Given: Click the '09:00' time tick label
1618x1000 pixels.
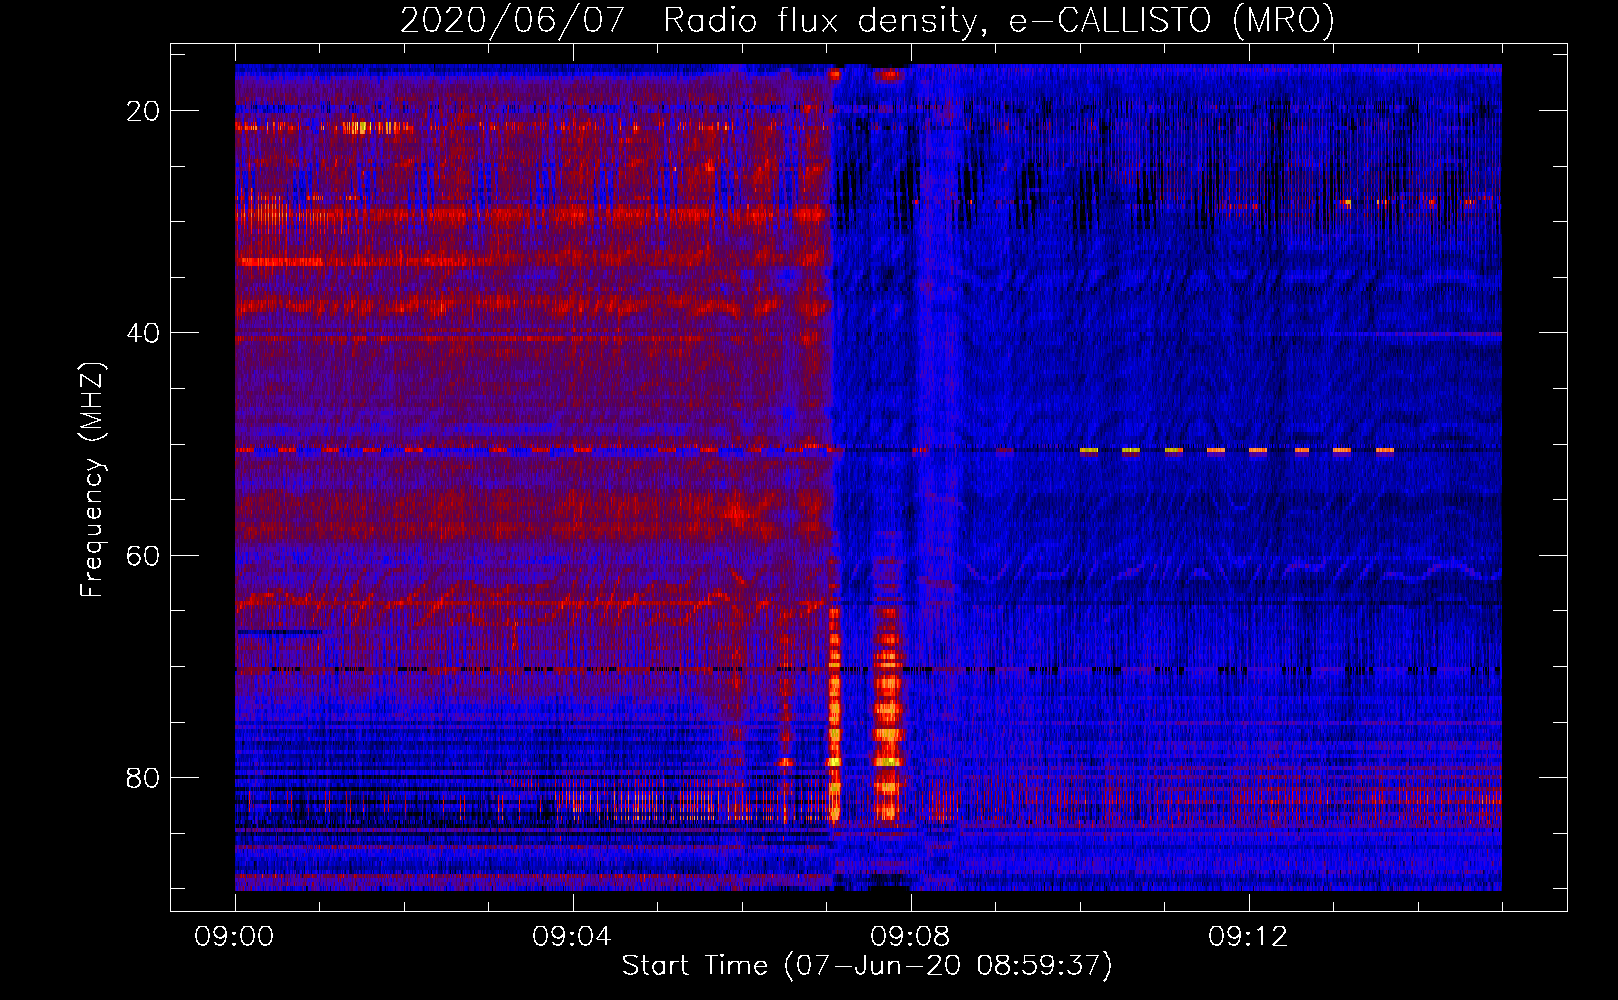Looking at the screenshot, I should coord(234,937).
